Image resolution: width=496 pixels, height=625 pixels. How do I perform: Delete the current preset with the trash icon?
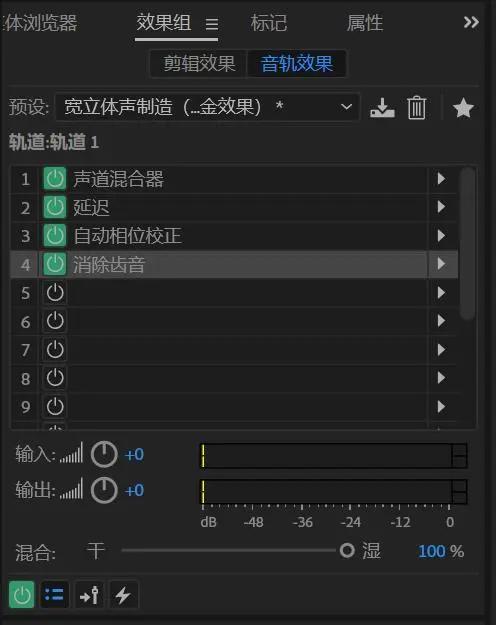point(417,108)
